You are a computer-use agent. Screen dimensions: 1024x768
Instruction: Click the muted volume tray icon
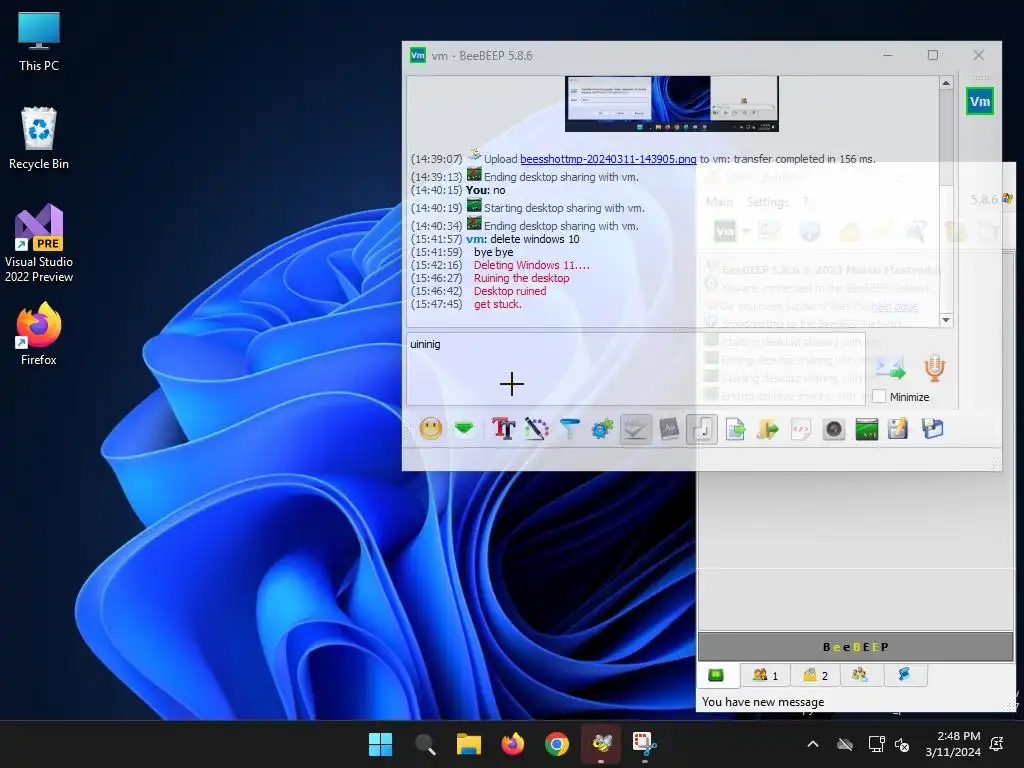click(902, 744)
